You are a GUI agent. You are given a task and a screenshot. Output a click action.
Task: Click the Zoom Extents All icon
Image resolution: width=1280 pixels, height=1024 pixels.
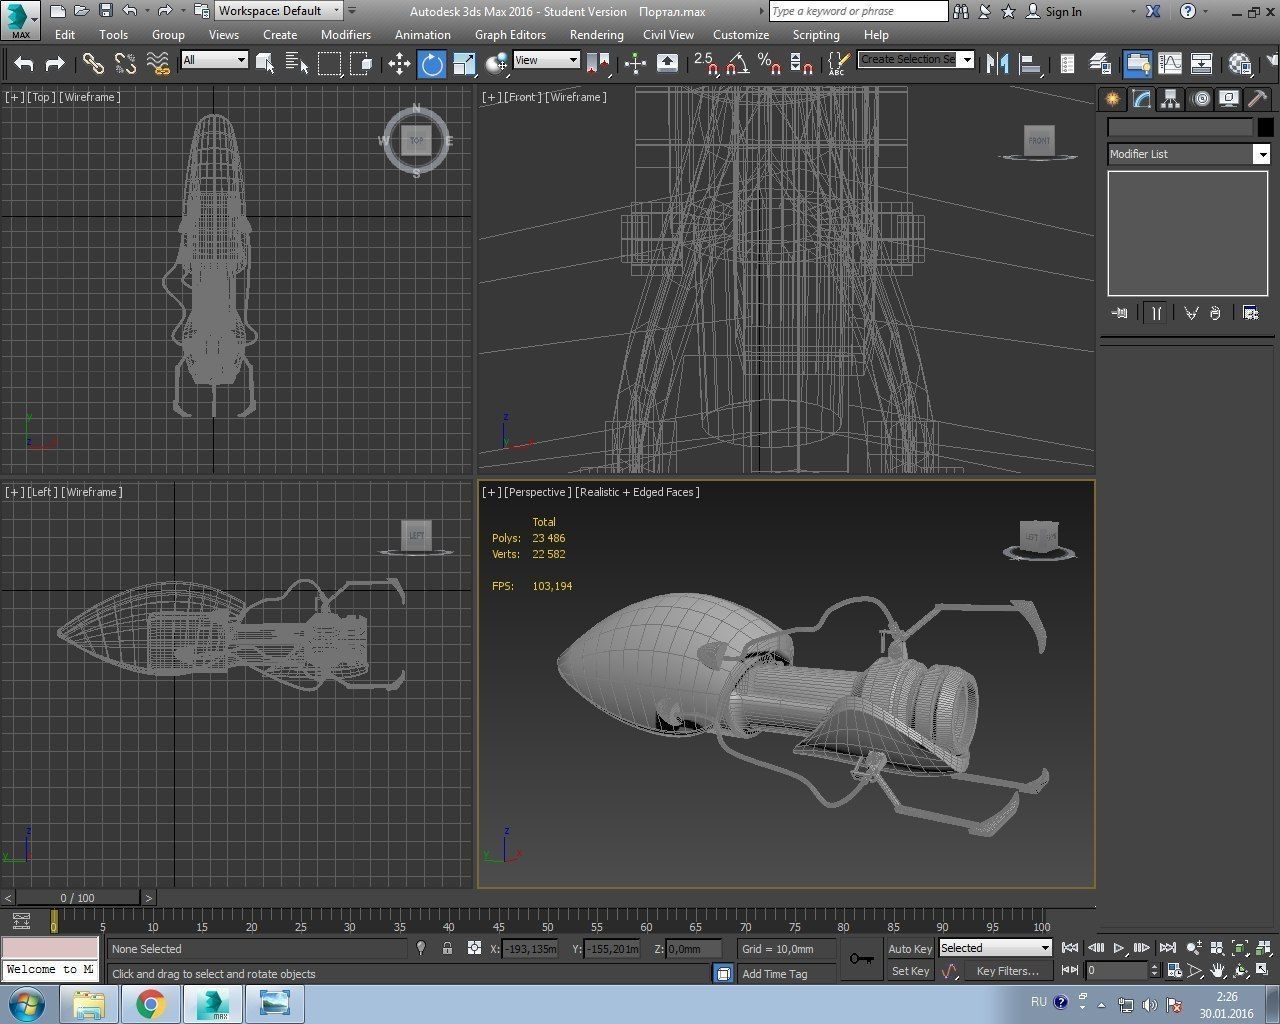pos(1262,948)
